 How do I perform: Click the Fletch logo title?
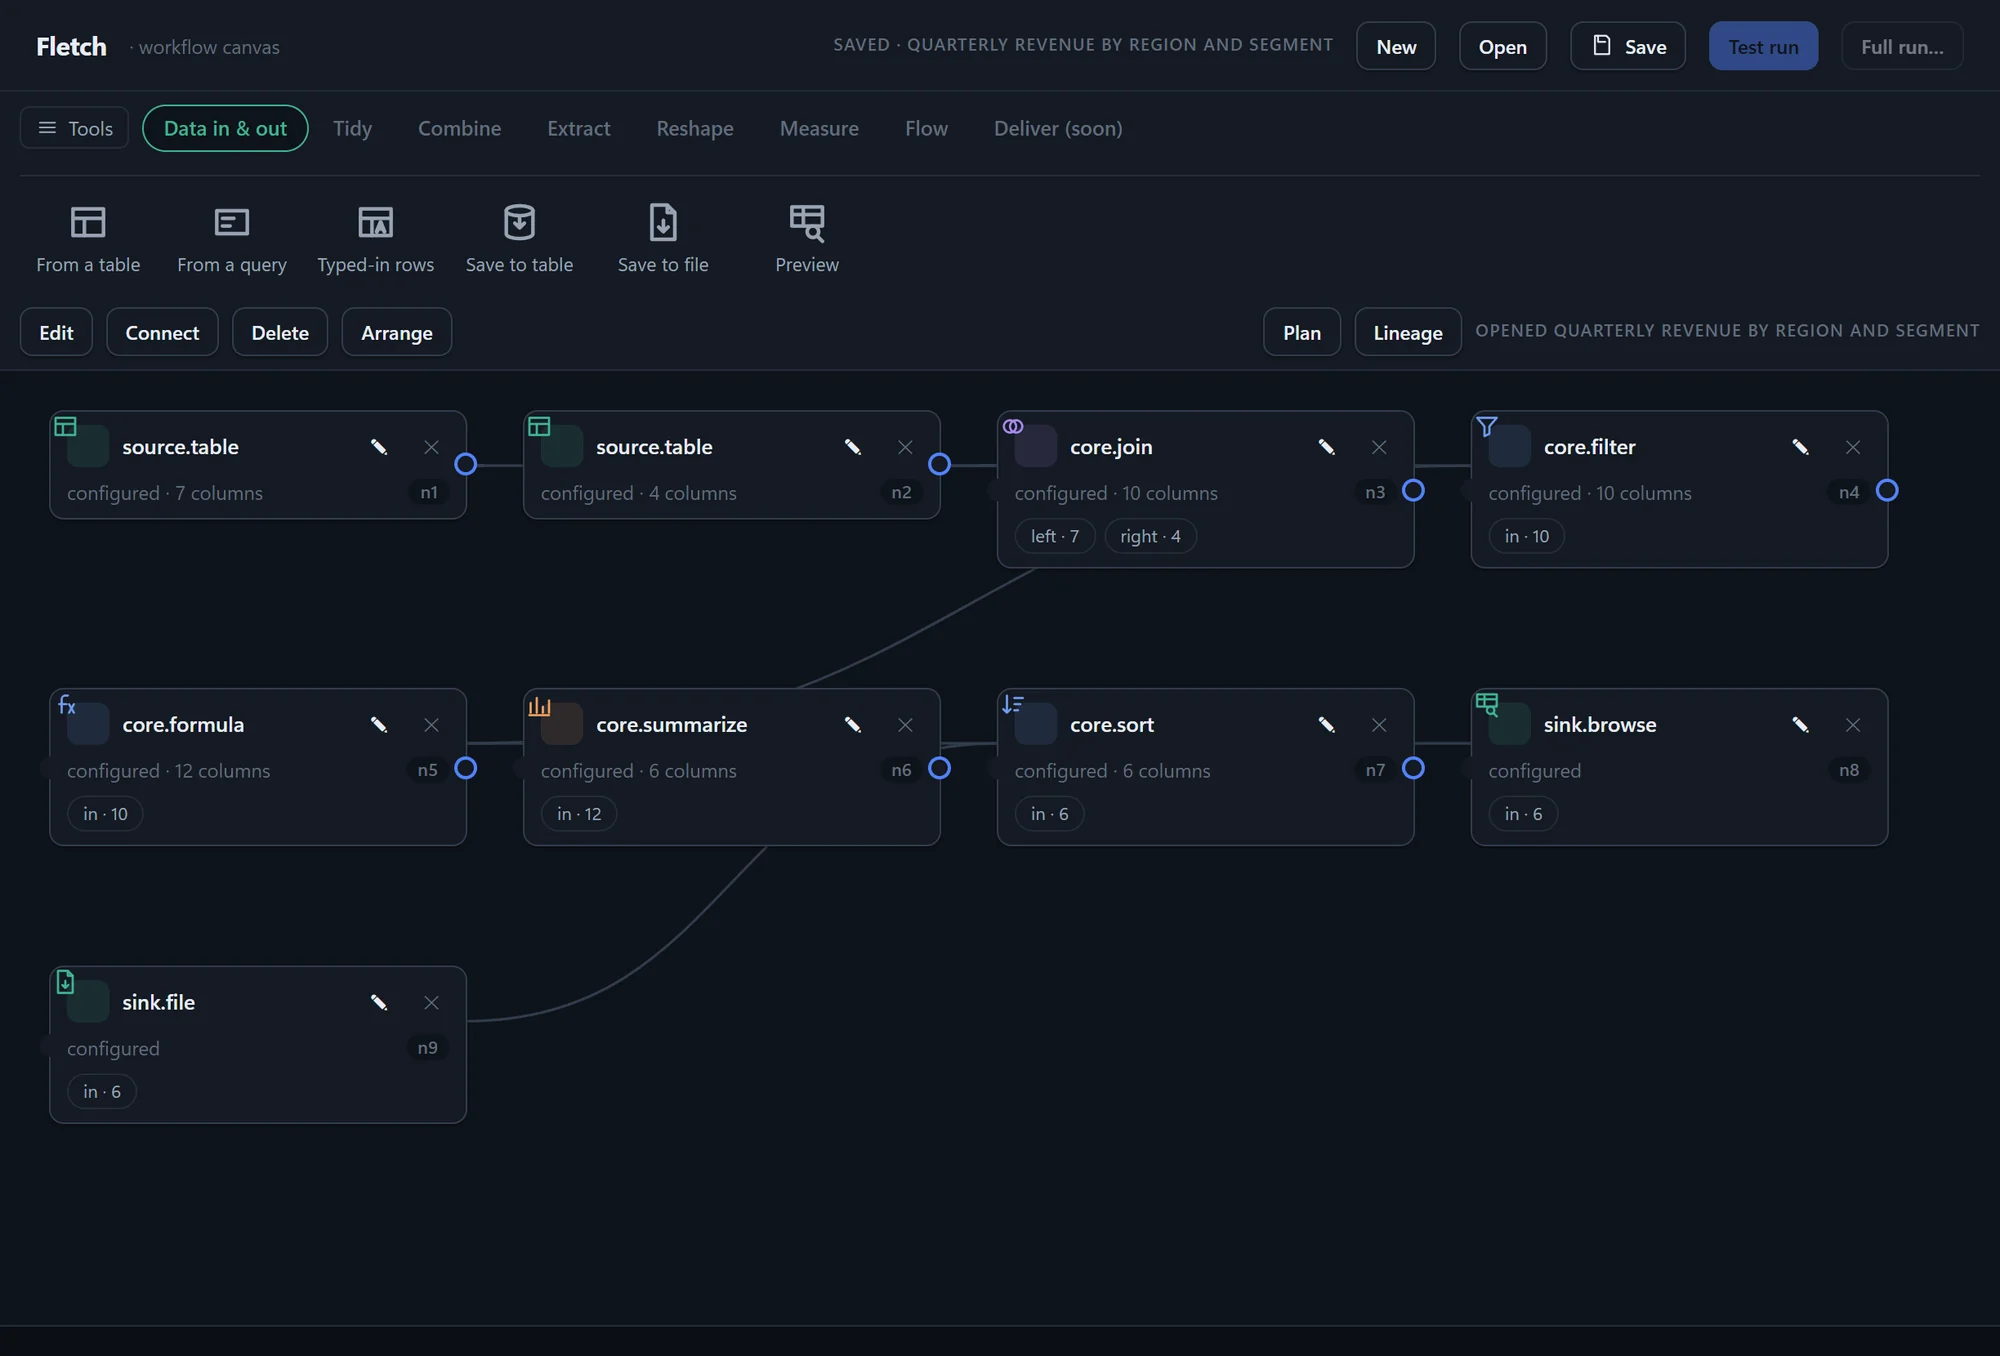coord(71,47)
